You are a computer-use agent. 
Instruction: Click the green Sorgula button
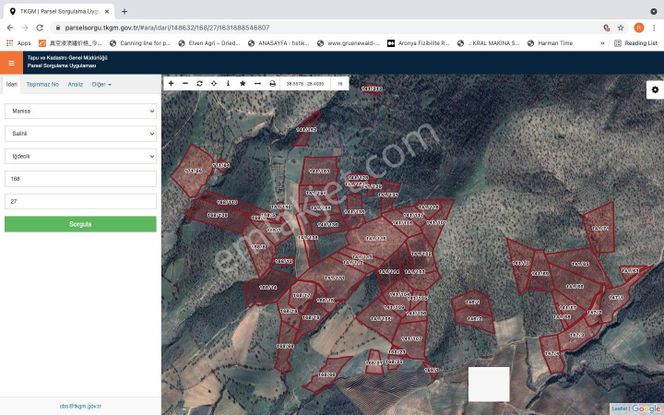coord(80,224)
